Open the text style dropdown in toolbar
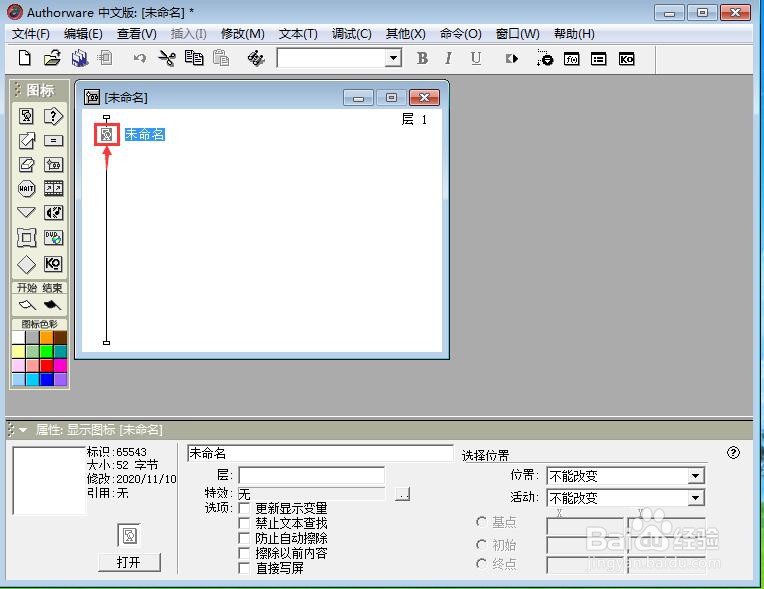This screenshot has width=764, height=589. coord(393,58)
